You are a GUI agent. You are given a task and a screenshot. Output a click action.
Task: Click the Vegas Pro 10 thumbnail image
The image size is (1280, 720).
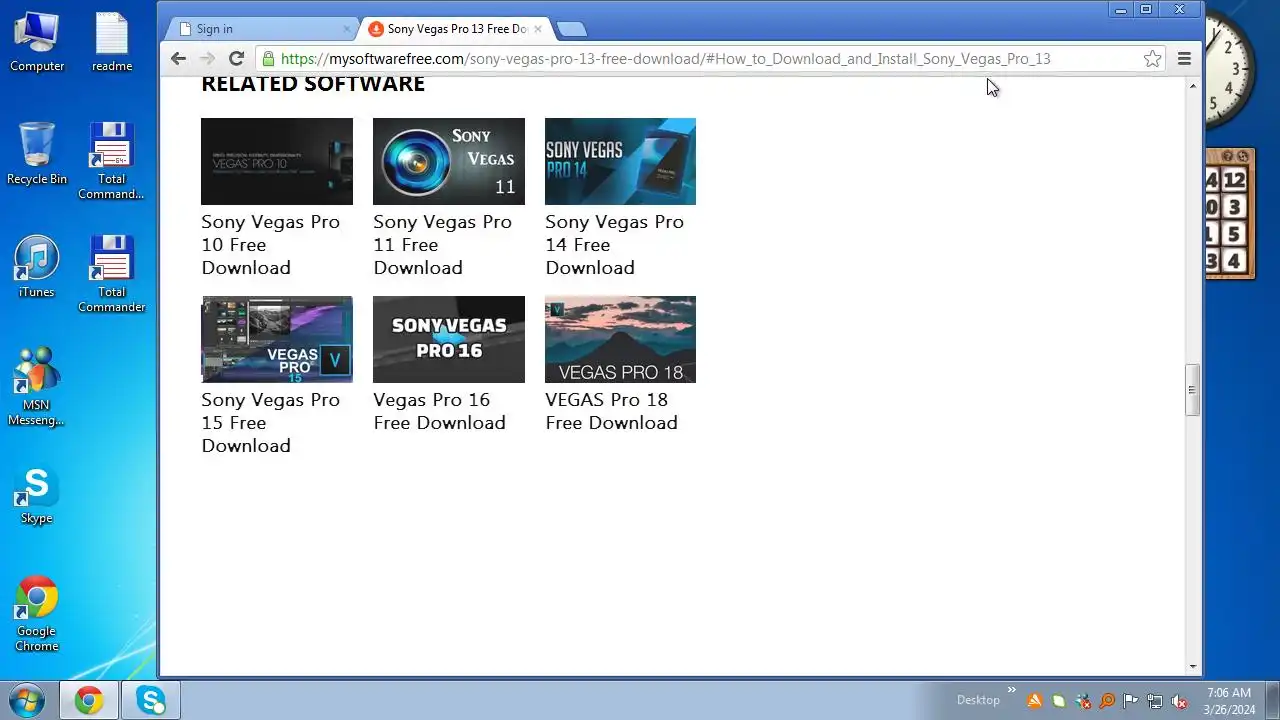pyautogui.click(x=277, y=161)
